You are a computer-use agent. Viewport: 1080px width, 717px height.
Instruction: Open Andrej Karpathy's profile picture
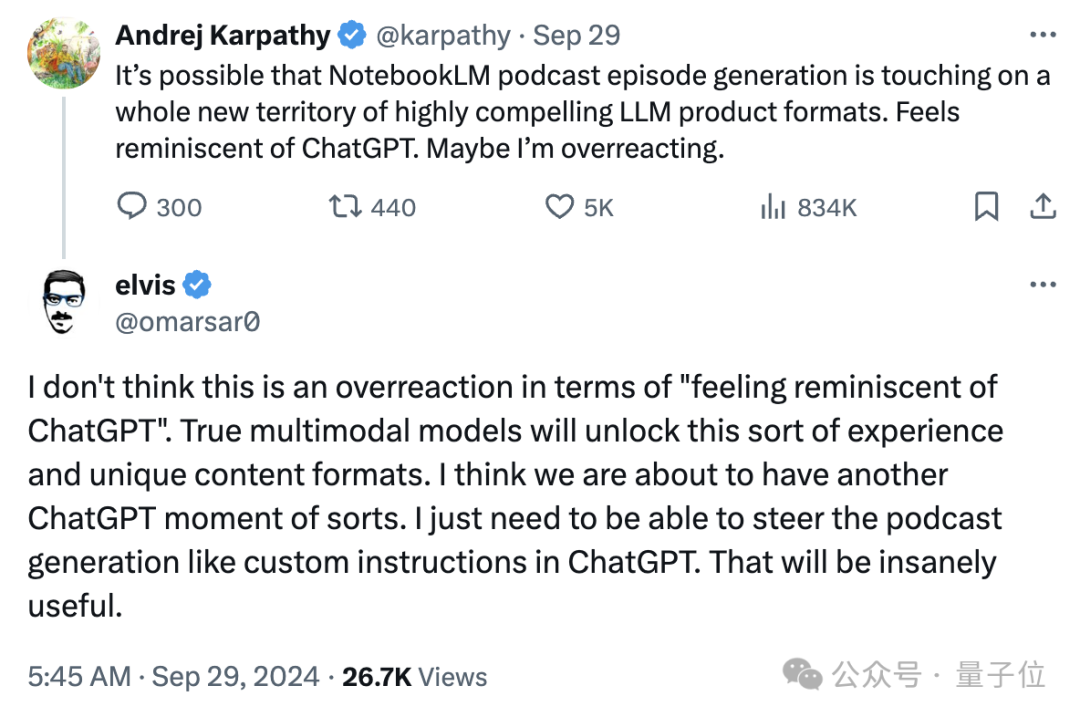tap(63, 53)
